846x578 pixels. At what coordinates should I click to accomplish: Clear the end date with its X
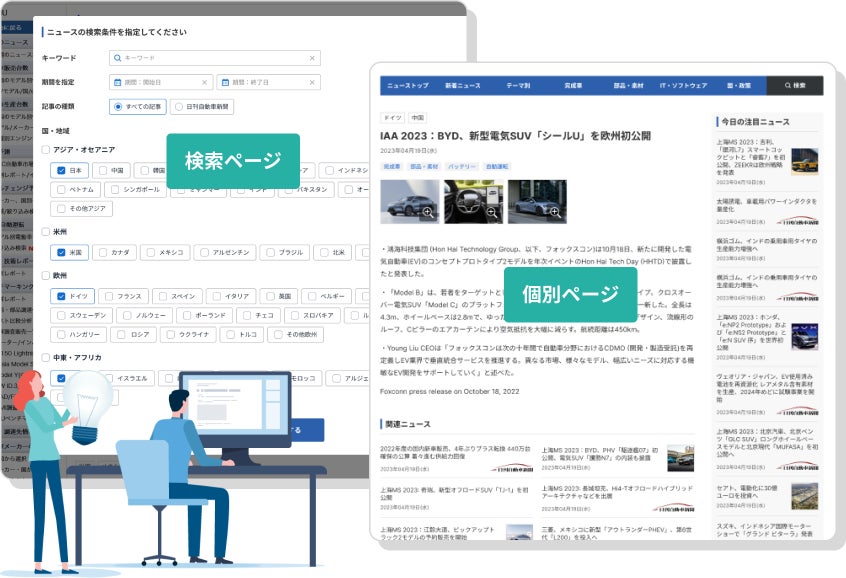[312, 82]
